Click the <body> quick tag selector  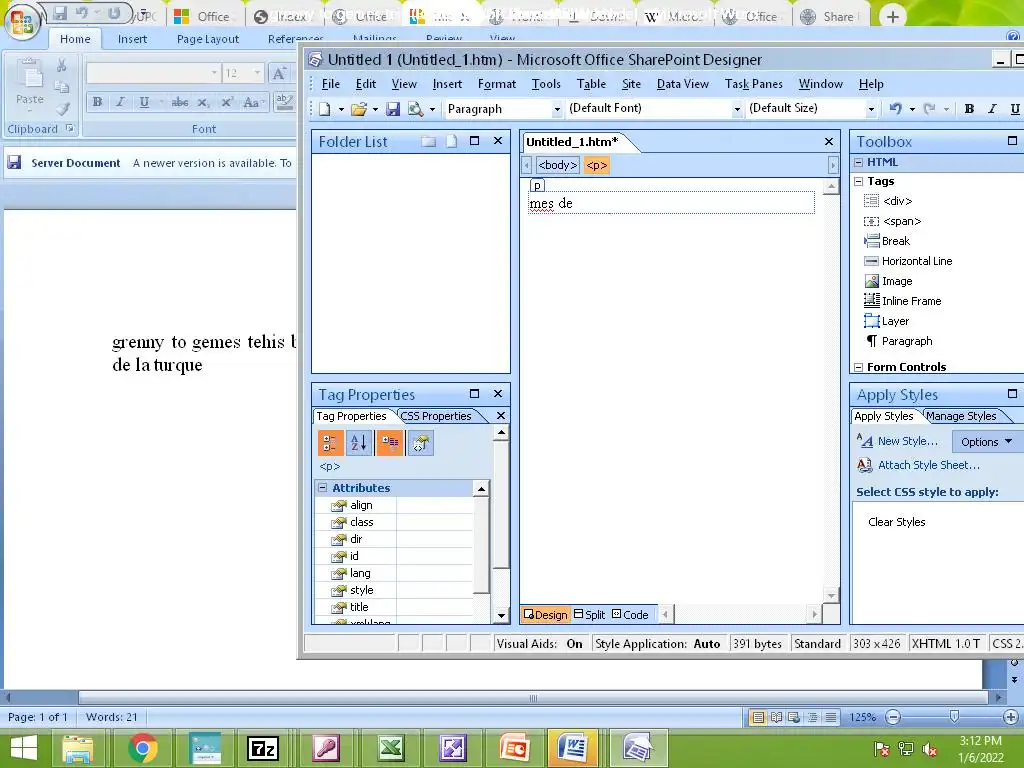558,165
